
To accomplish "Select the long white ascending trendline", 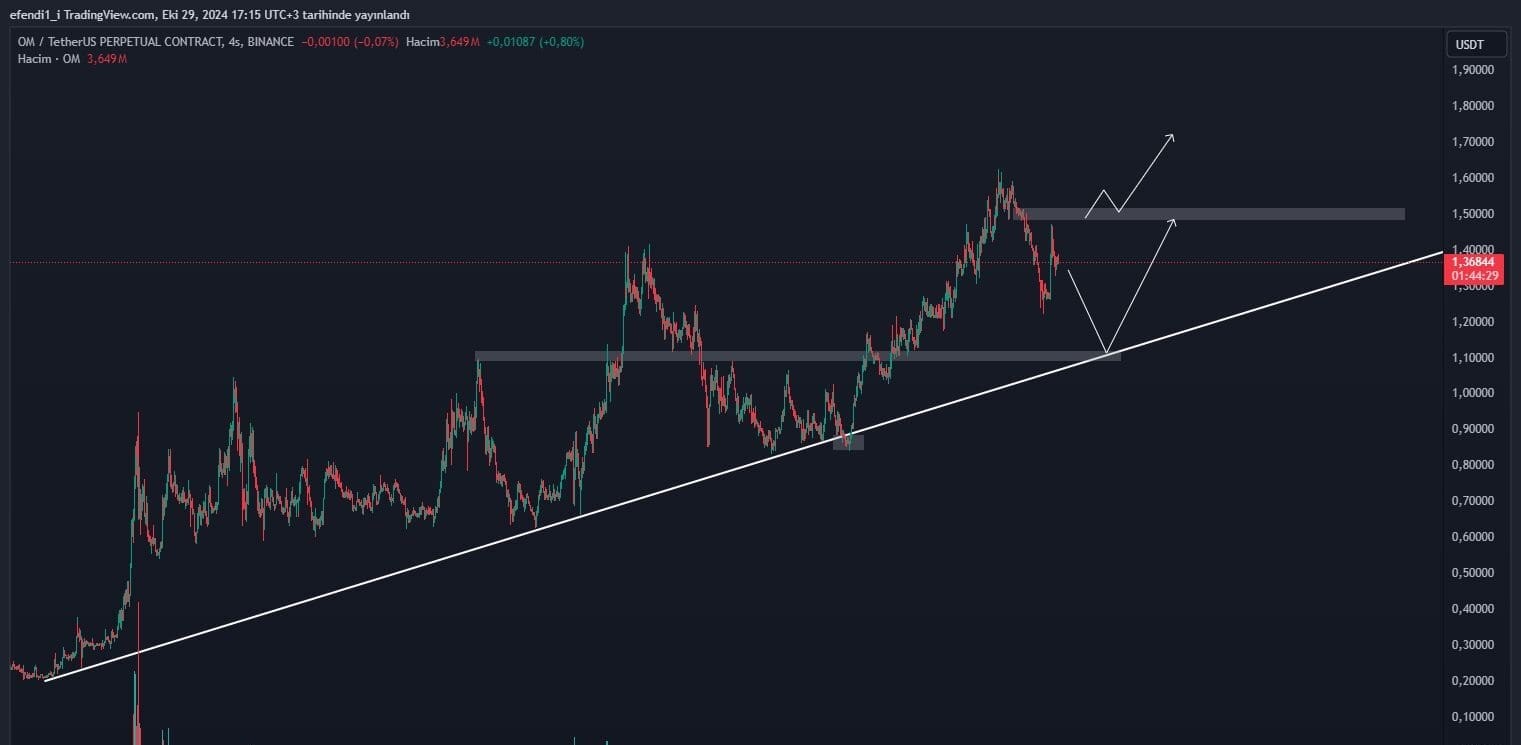I will tap(744, 466).
